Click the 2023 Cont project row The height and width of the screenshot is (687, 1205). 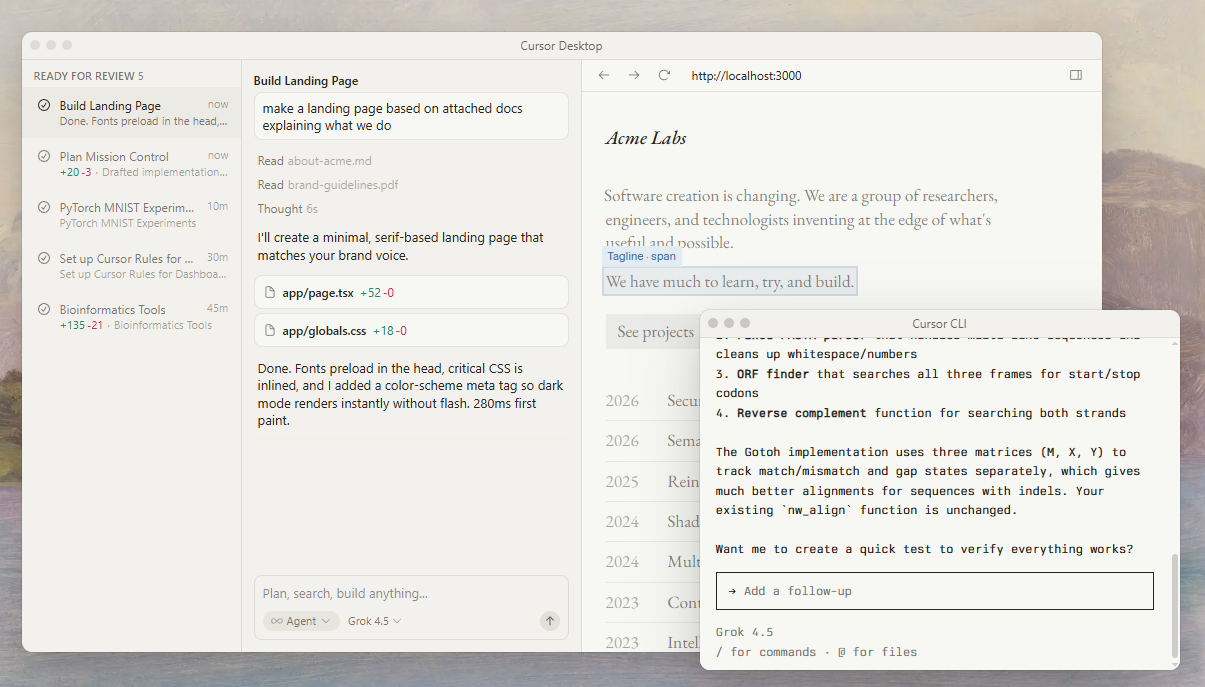click(653, 603)
